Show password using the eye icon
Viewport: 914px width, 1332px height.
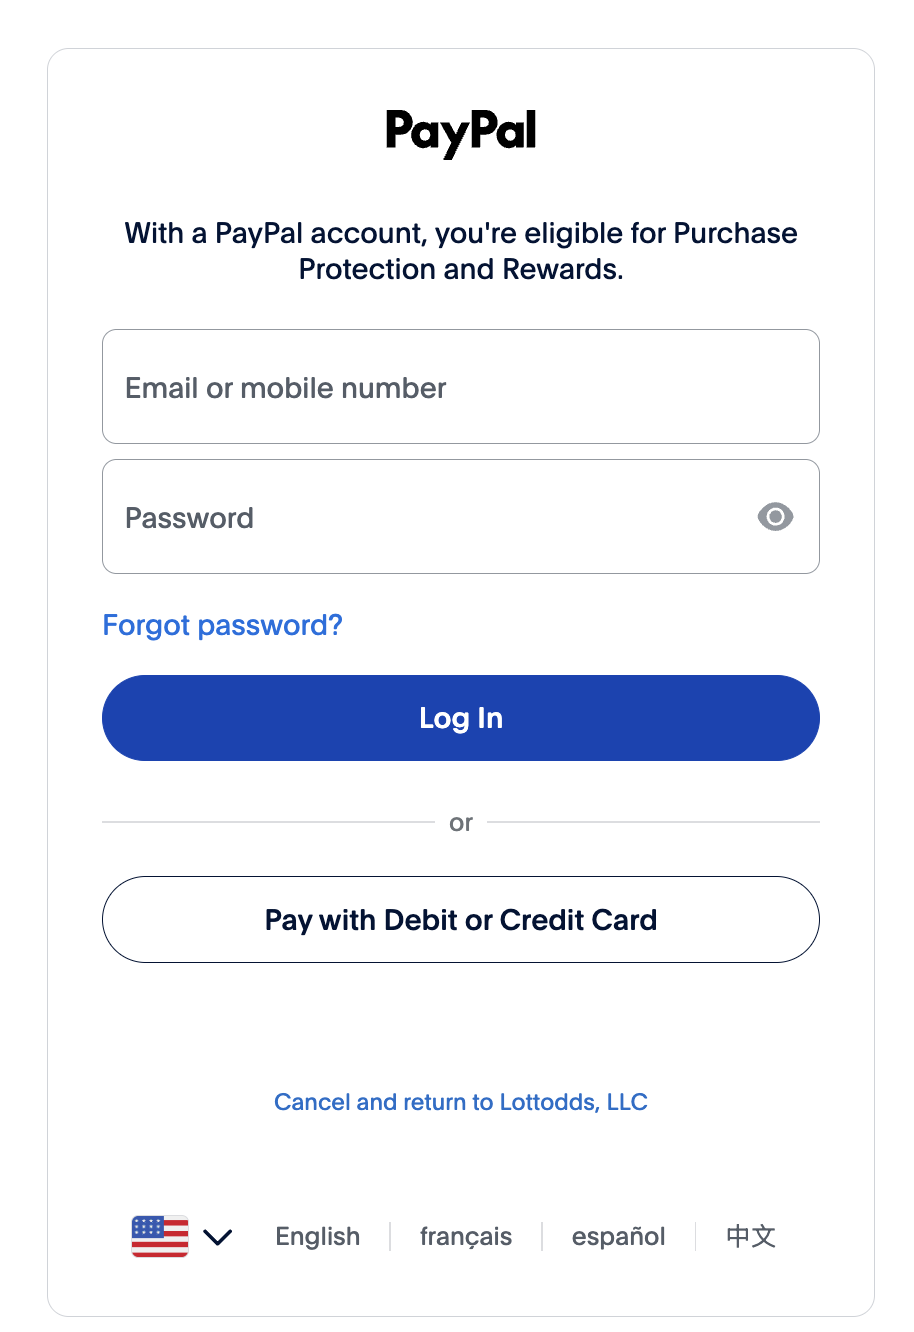(x=775, y=517)
